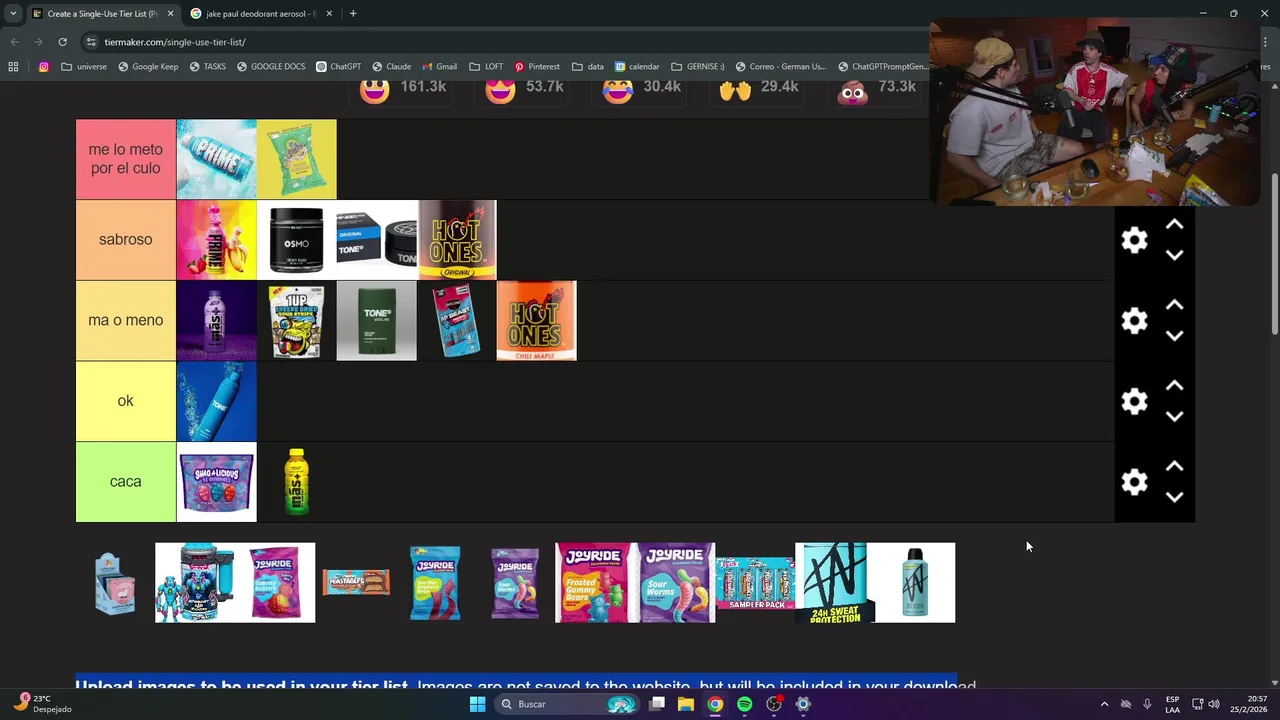
Task: Move ma o meno row down
Action: pos(1175,336)
